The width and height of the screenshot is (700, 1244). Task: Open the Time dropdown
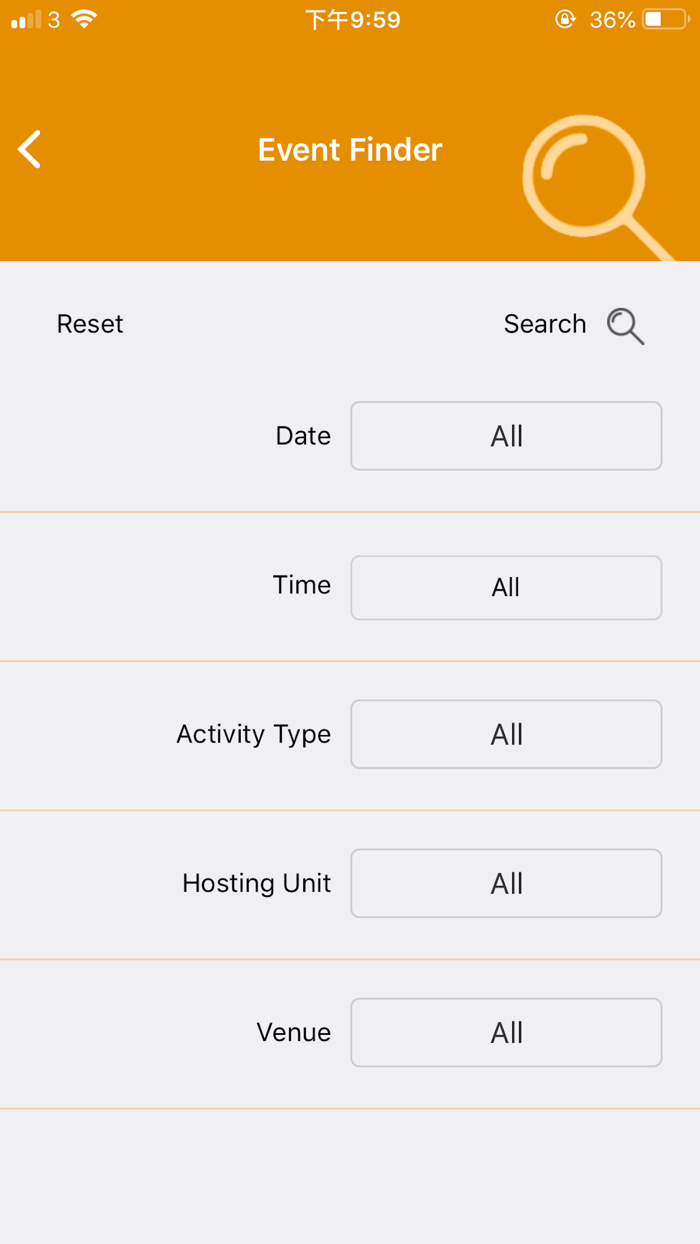(506, 587)
